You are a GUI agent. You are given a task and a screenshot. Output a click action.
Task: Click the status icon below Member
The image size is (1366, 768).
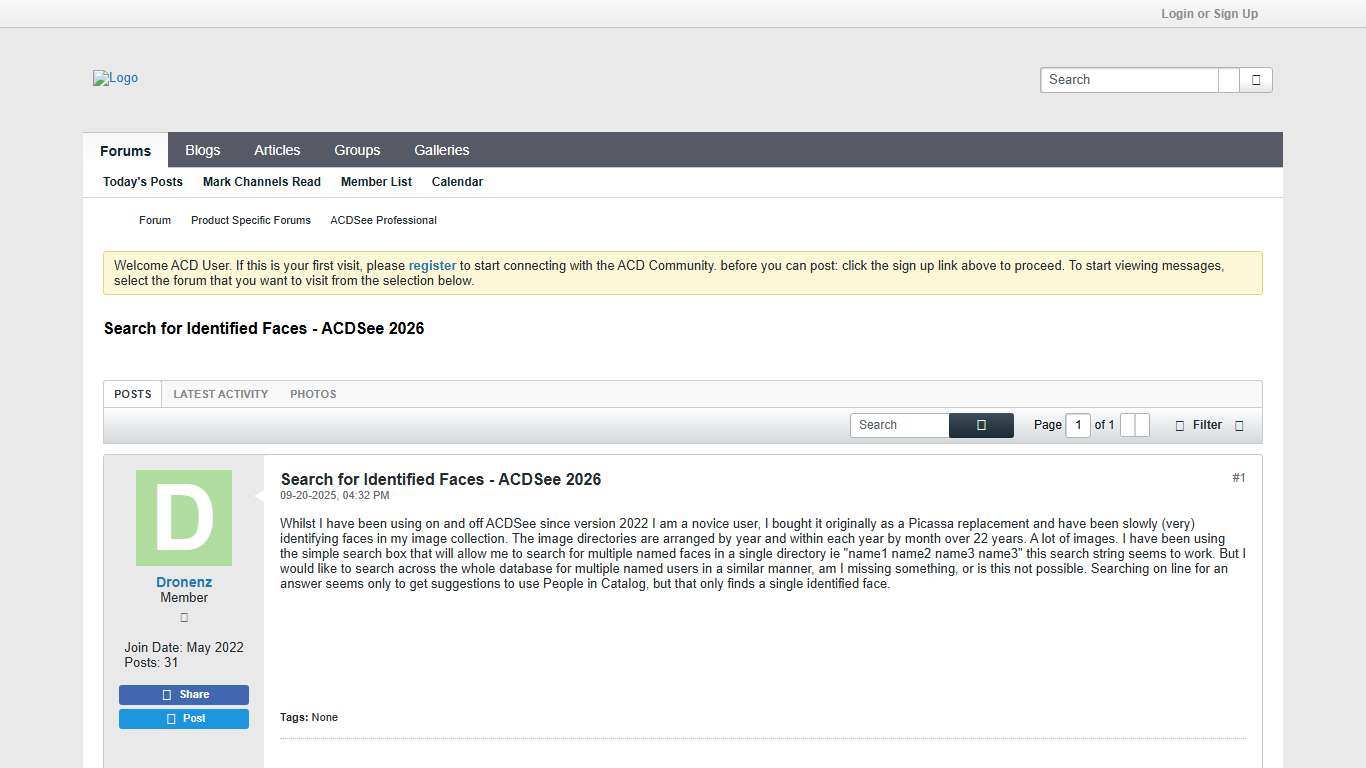pos(184,618)
